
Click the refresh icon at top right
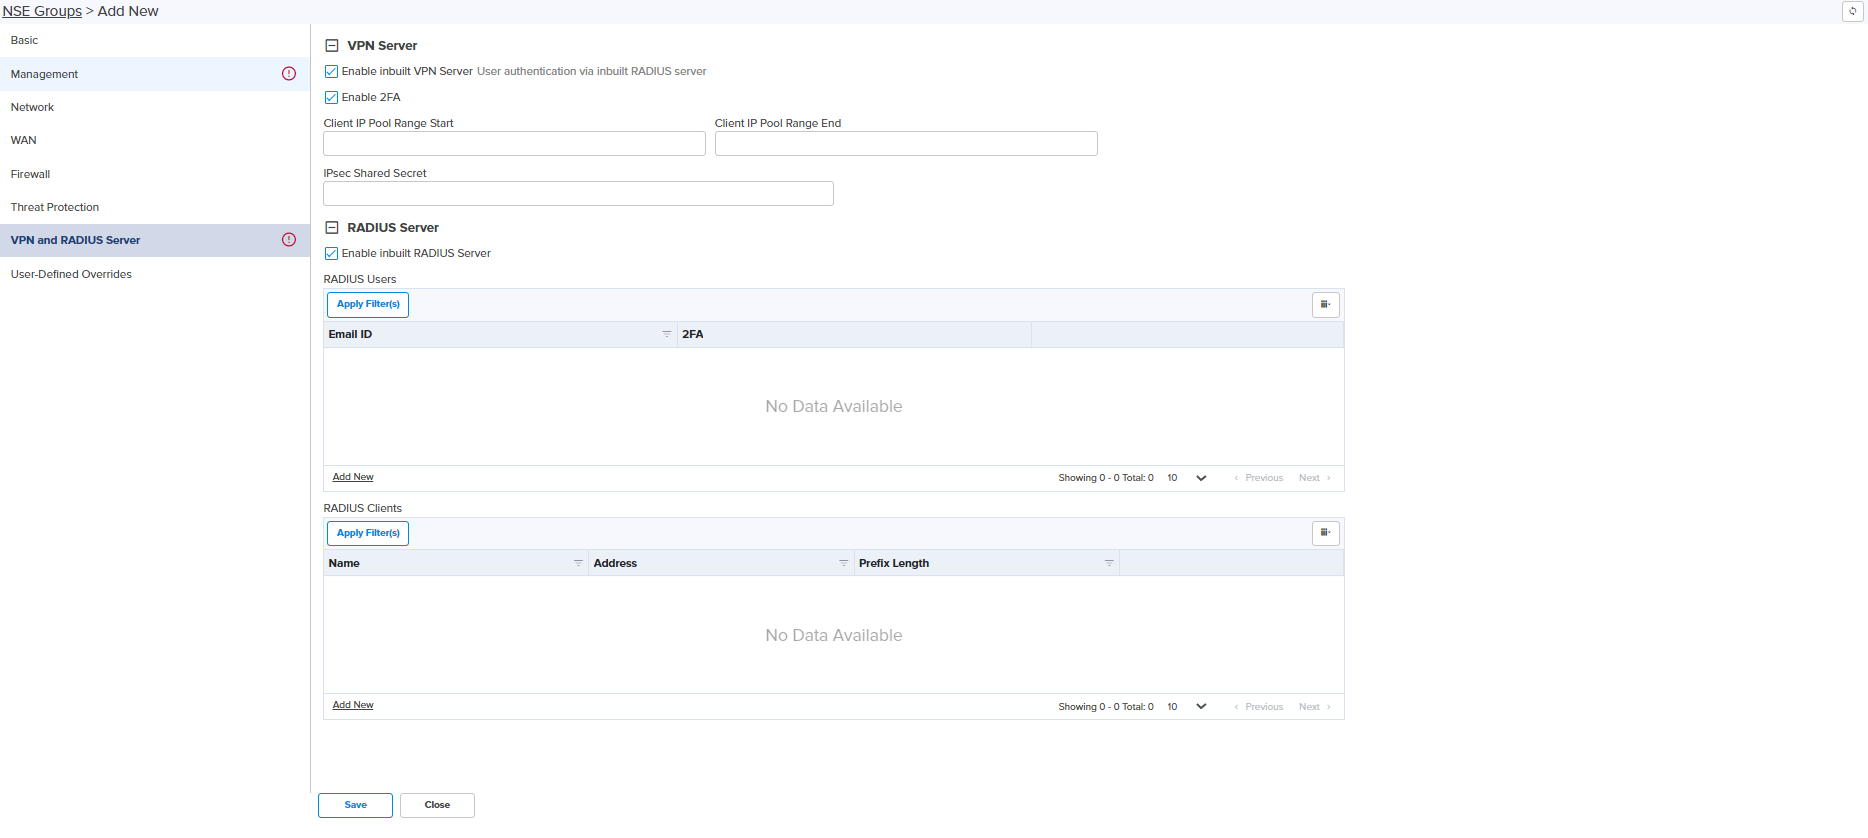point(1852,11)
